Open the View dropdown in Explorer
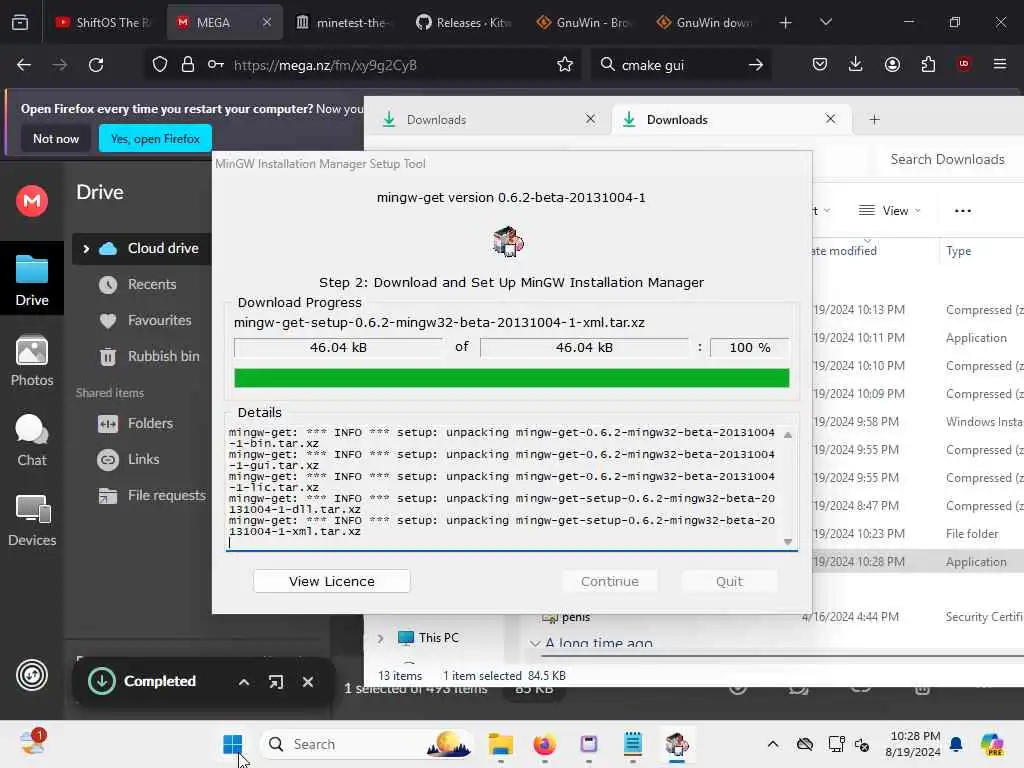1024x768 pixels. click(x=889, y=210)
